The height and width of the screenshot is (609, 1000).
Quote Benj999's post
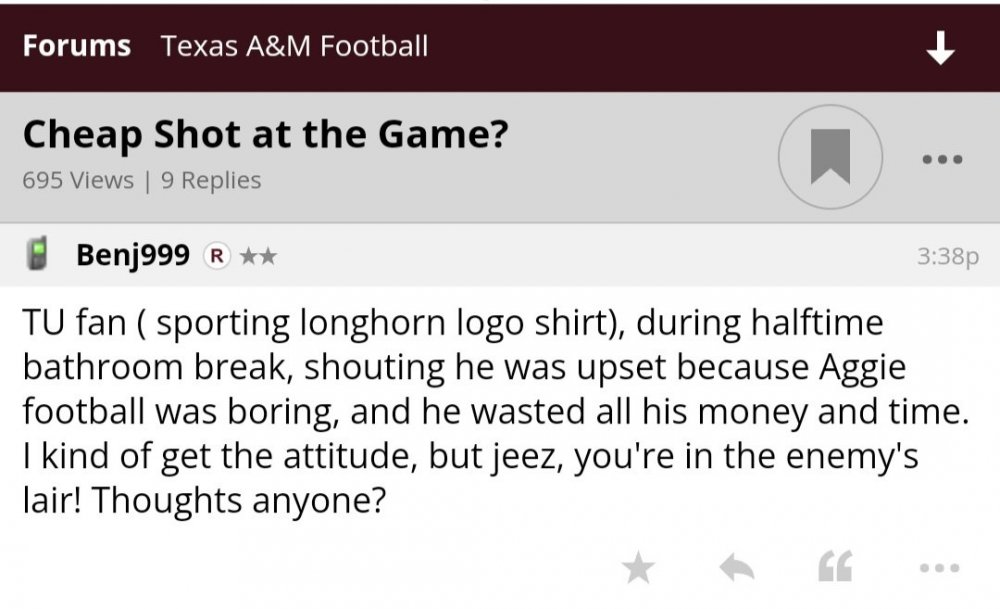pos(835,569)
